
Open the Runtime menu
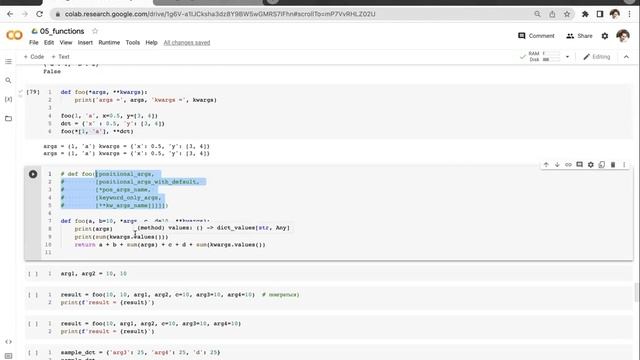(109, 42)
